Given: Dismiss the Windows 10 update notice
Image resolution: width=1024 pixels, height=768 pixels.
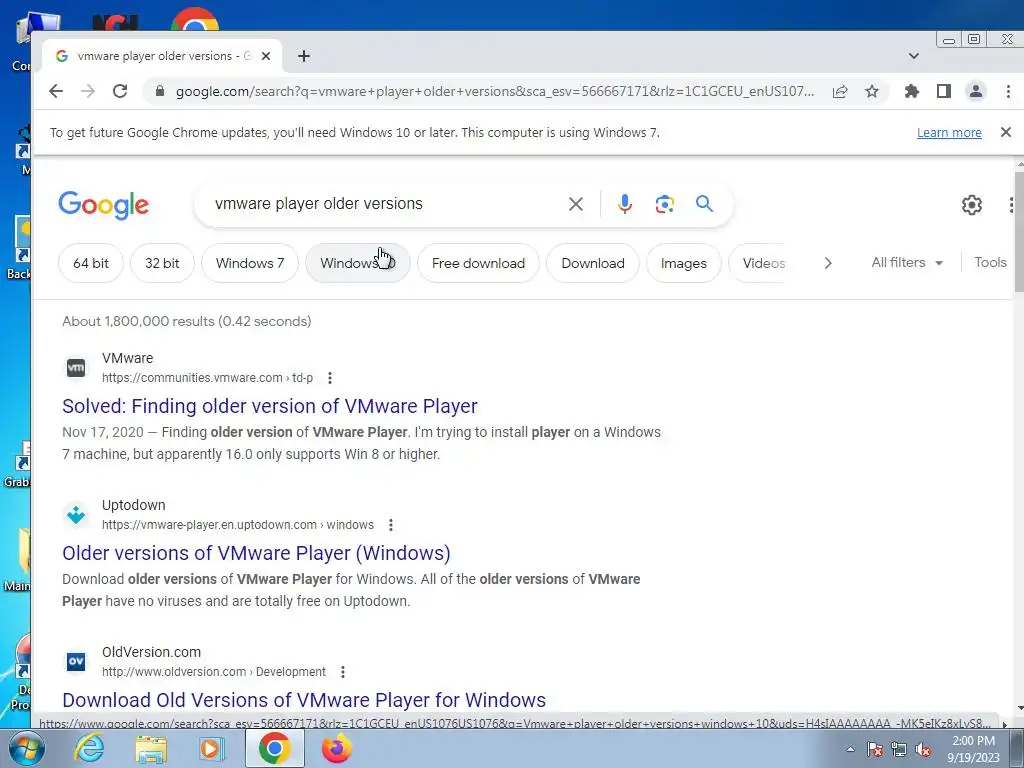Looking at the screenshot, I should pyautogui.click(x=1006, y=133).
